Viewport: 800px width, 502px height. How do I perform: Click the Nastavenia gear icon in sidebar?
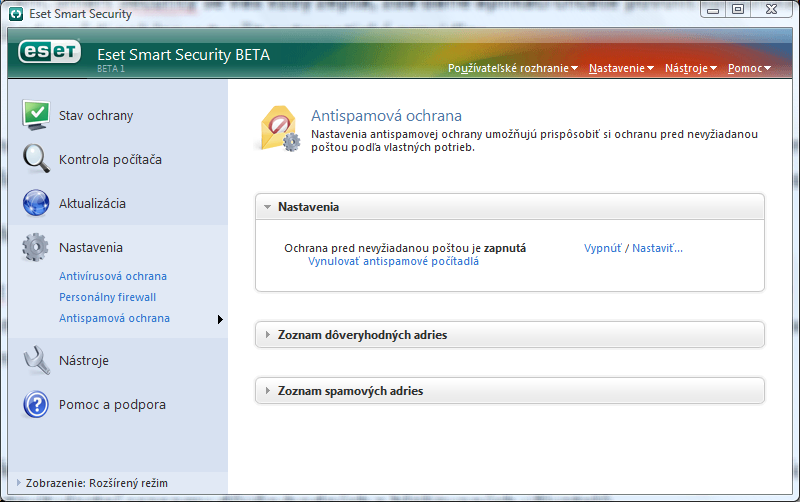click(x=36, y=247)
